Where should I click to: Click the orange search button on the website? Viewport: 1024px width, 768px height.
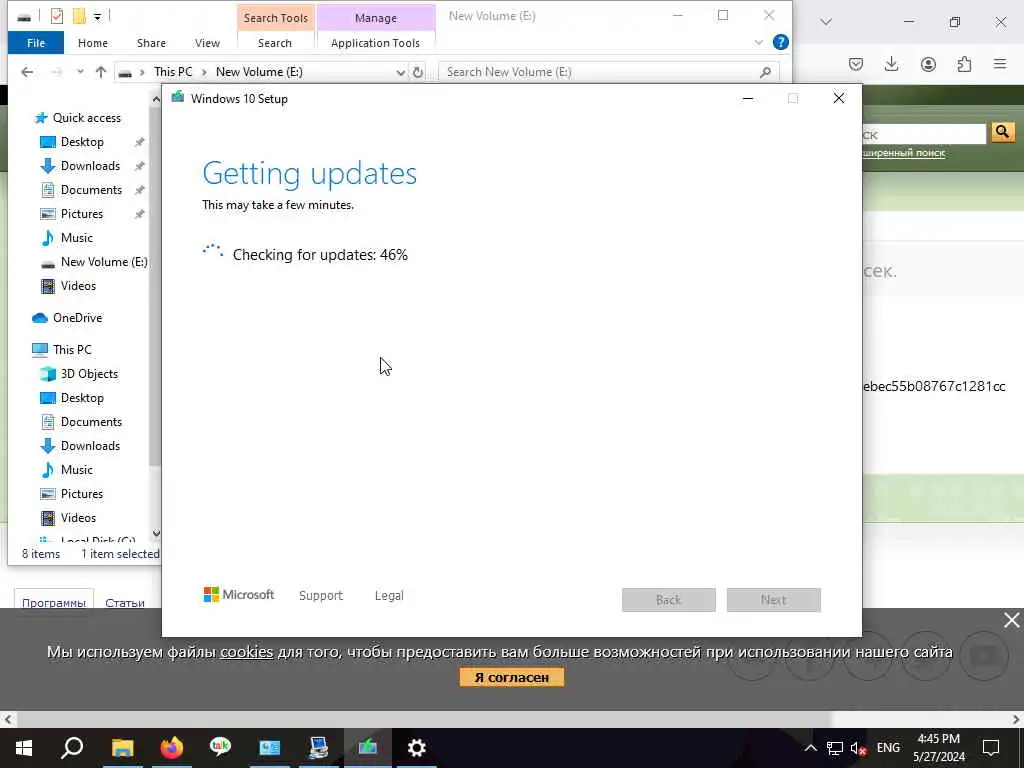pos(1002,133)
